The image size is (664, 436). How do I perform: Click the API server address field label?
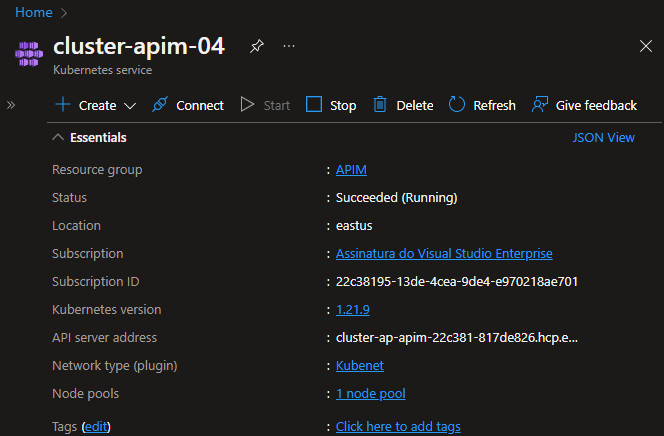[105, 337]
